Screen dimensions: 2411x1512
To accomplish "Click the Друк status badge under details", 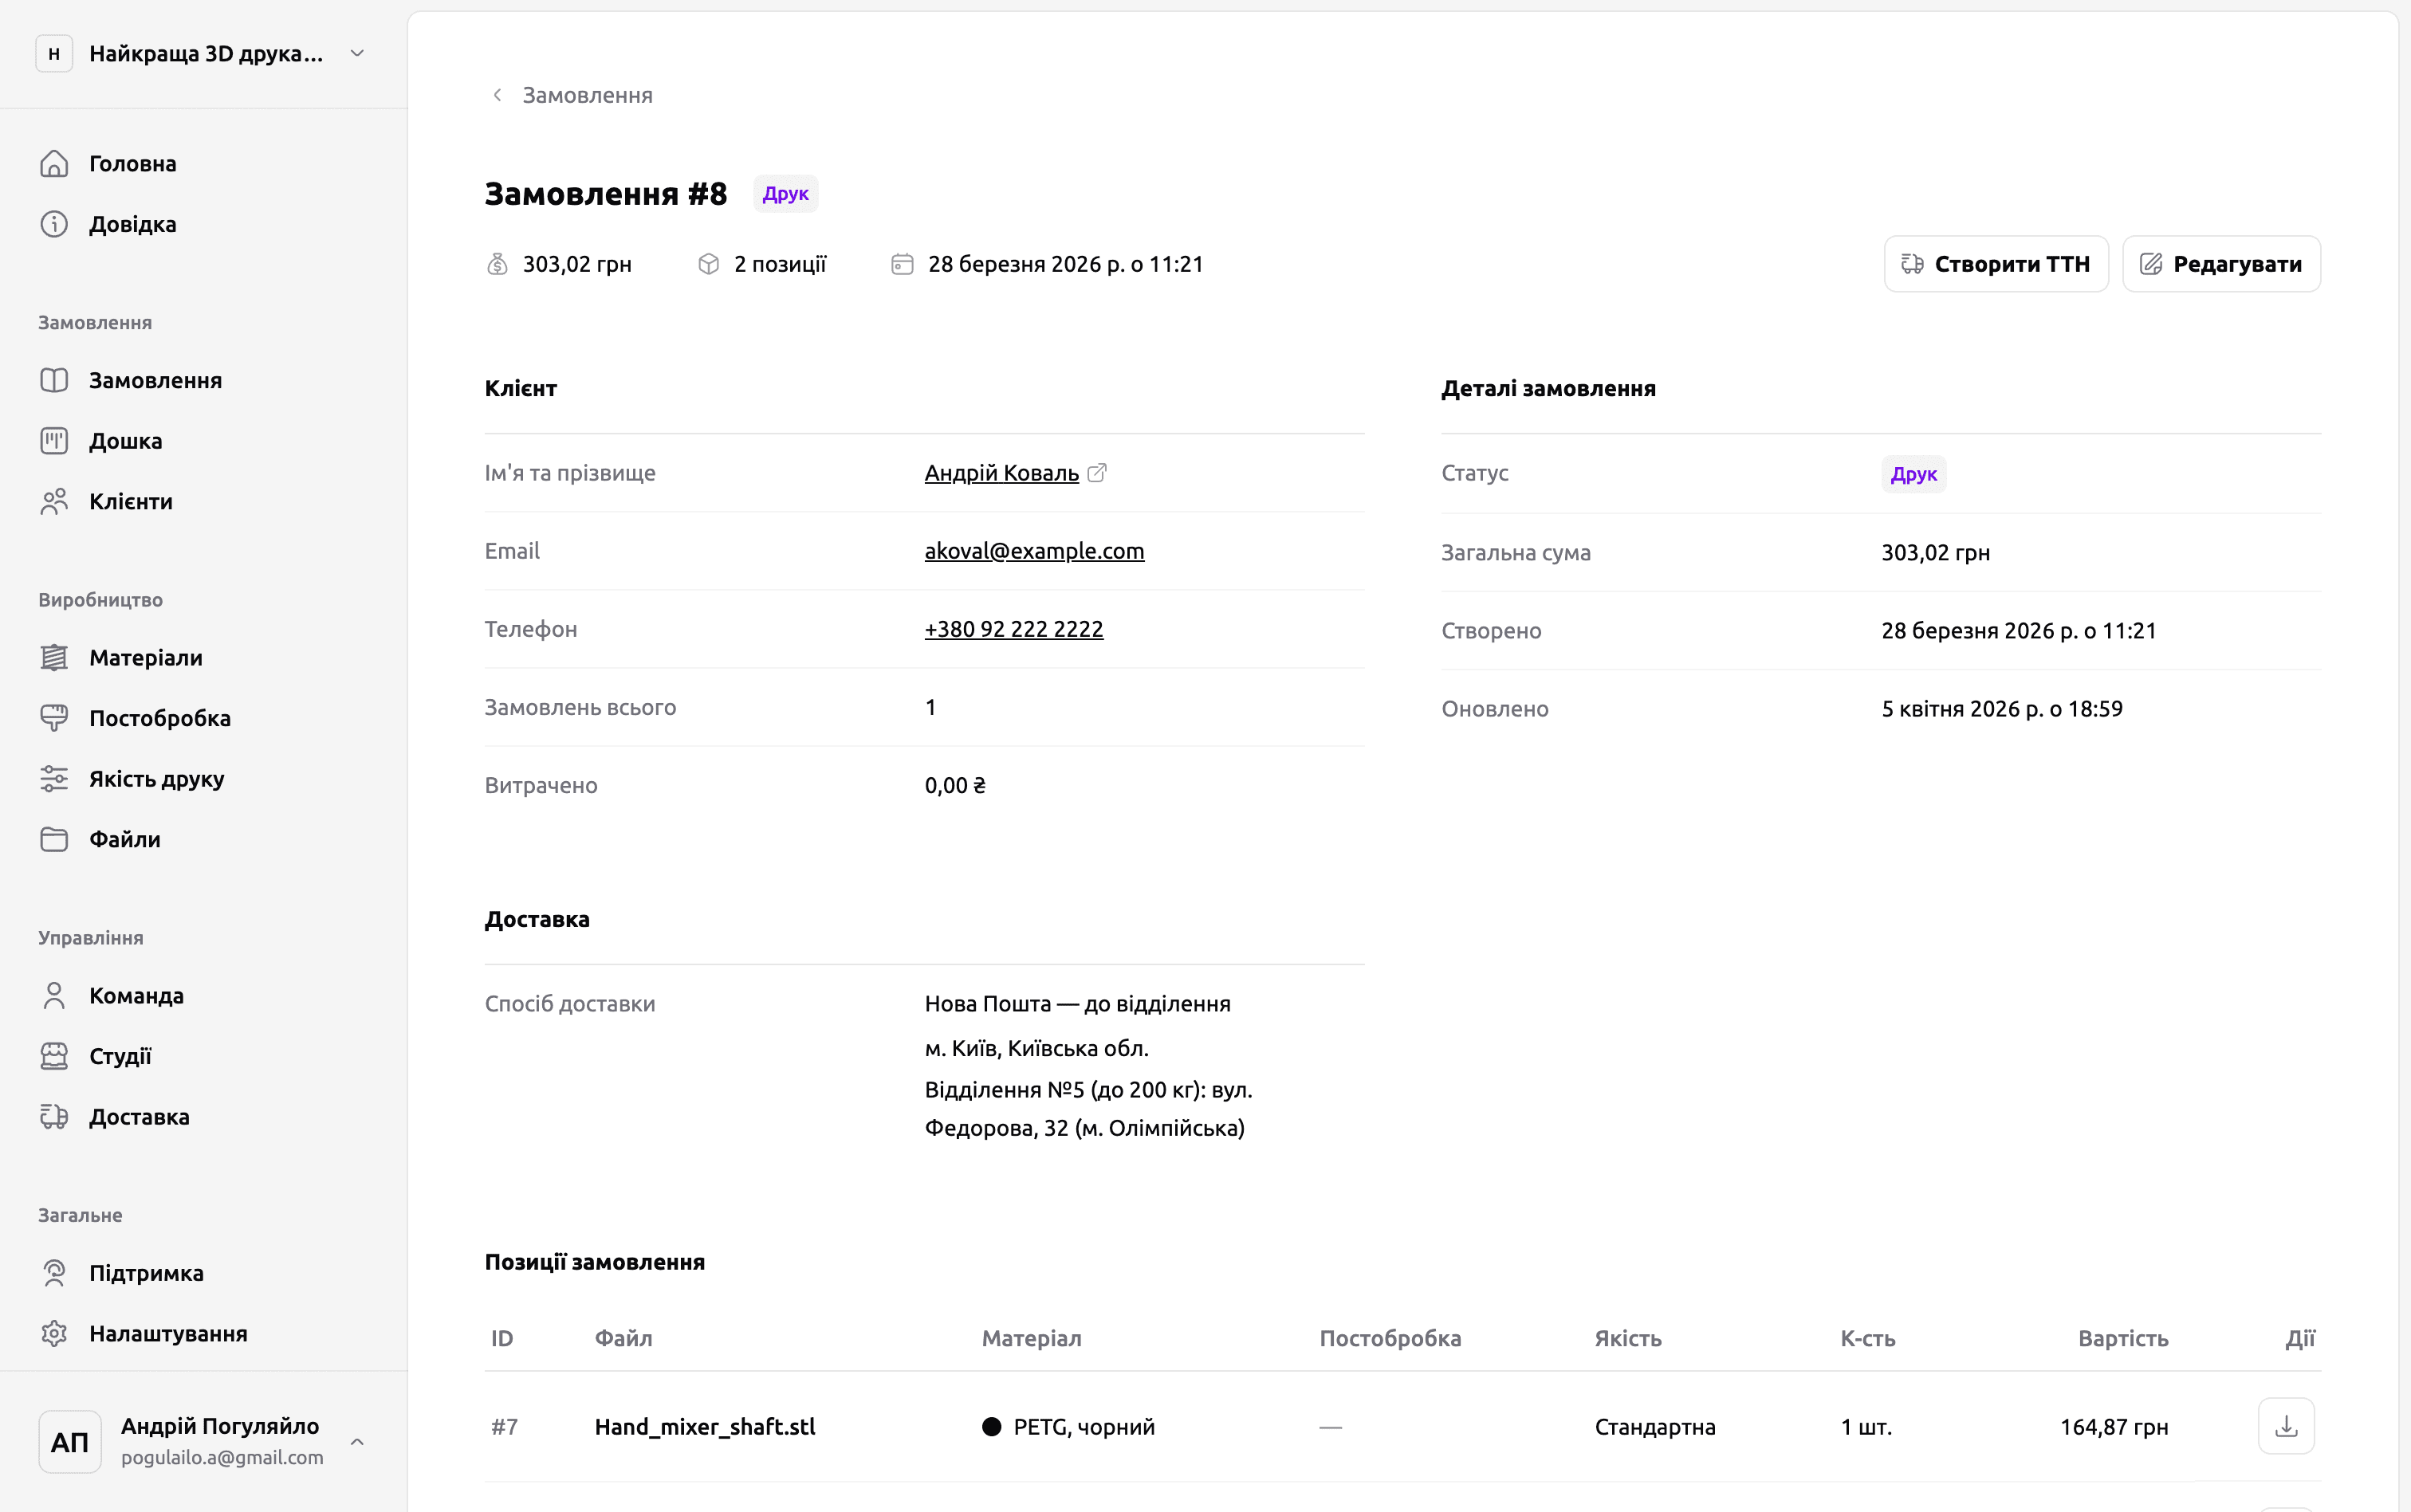I will (1913, 474).
